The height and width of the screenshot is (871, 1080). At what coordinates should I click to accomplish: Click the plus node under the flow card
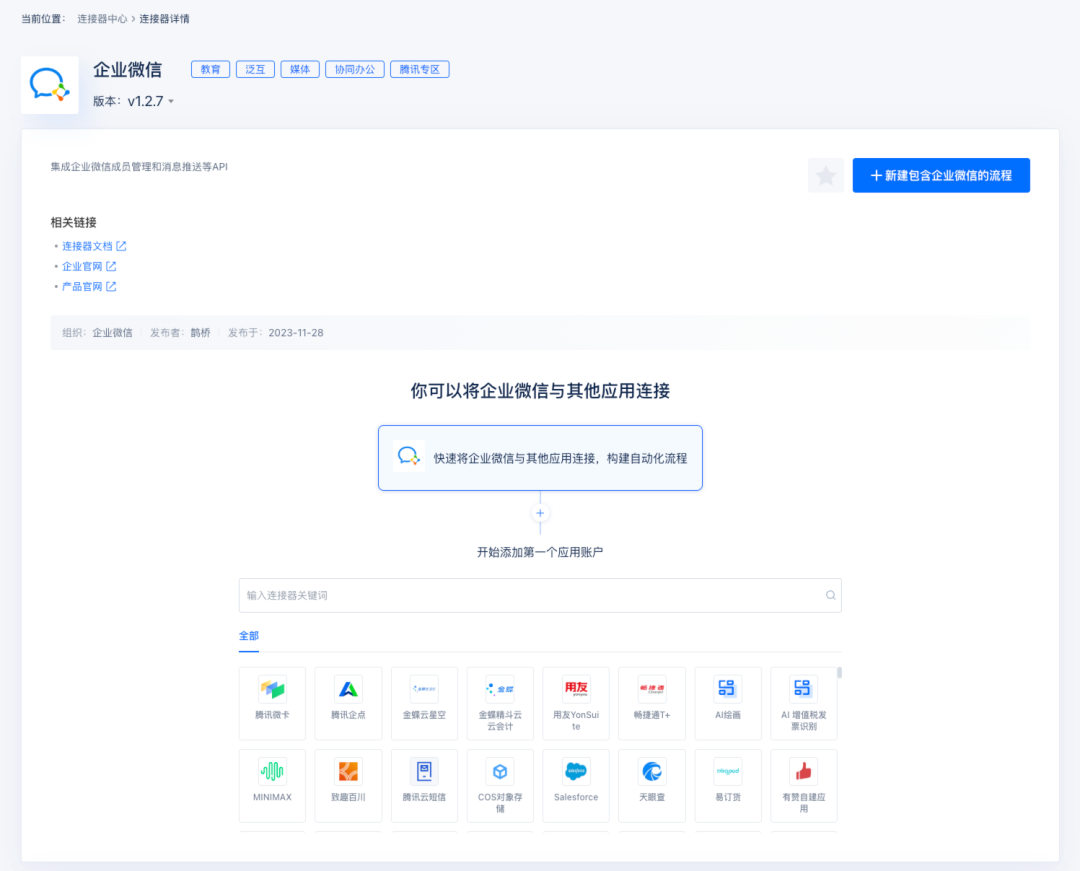point(540,513)
